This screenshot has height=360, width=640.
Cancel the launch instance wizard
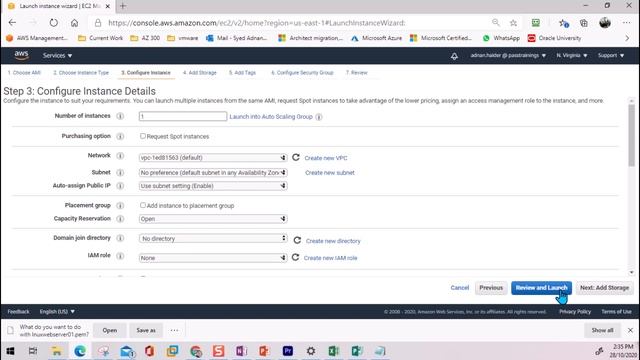[x=460, y=288]
